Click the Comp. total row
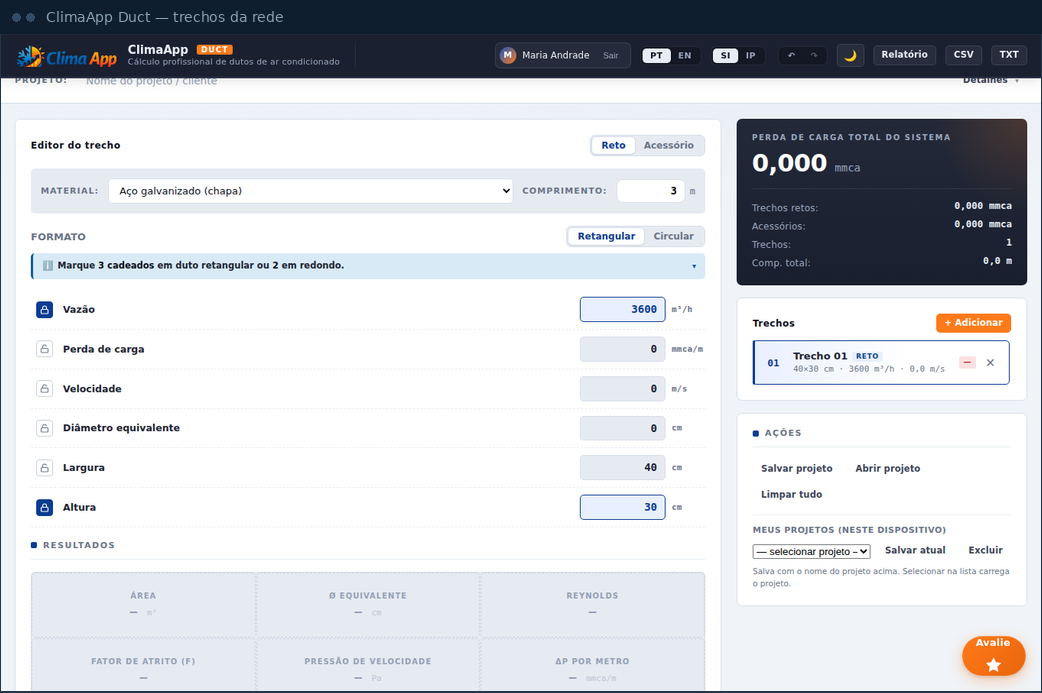Image resolution: width=1042 pixels, height=693 pixels. pos(881,262)
